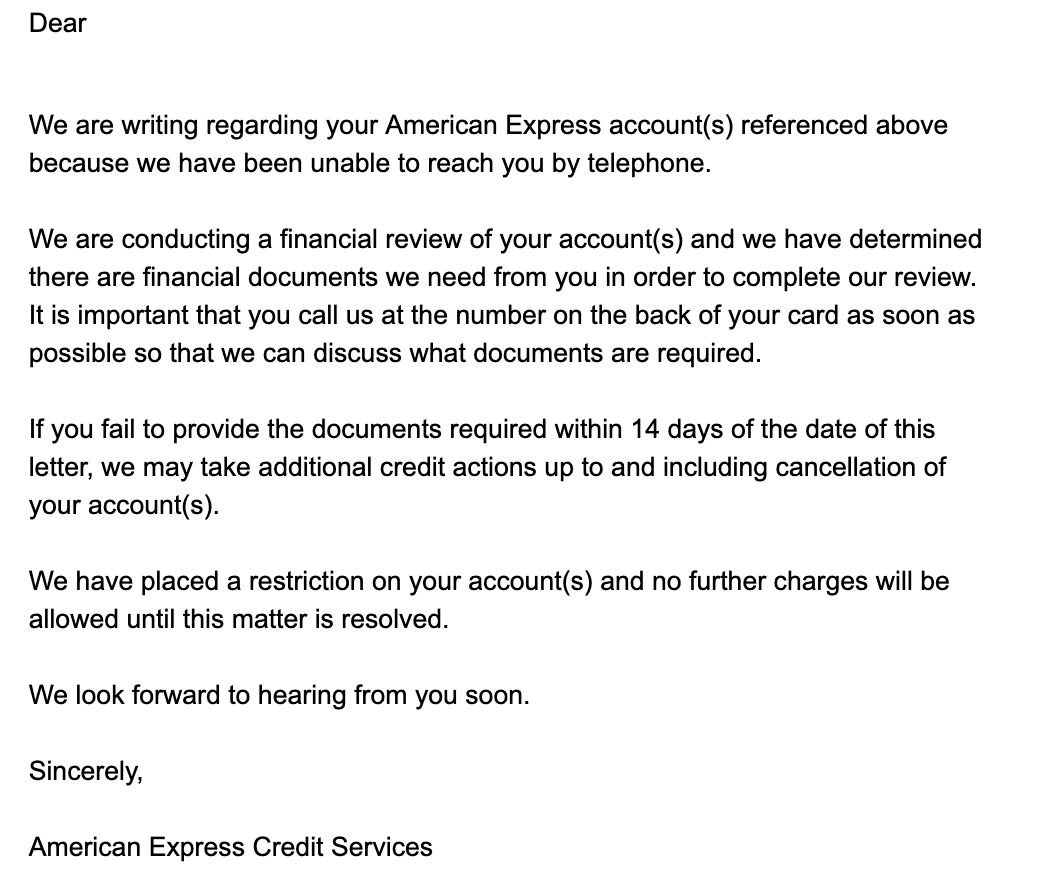Click the "American Express Credit Services" signature
This screenshot has width=1048, height=874.
231,848
